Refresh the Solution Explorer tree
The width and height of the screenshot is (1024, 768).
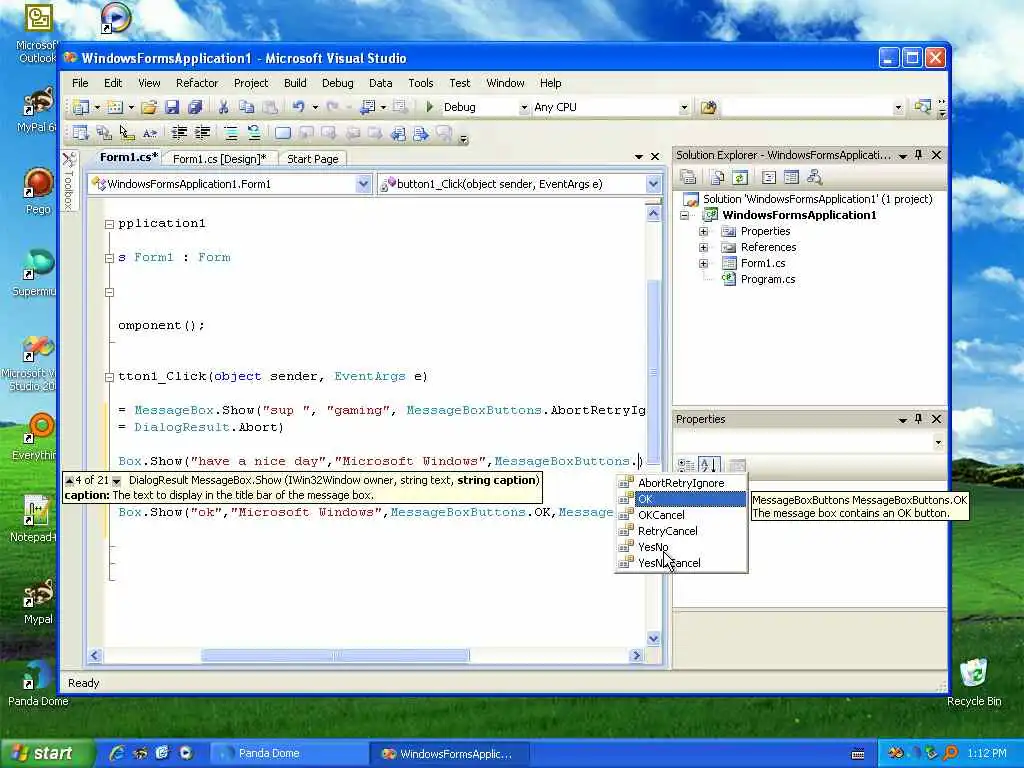pos(739,177)
